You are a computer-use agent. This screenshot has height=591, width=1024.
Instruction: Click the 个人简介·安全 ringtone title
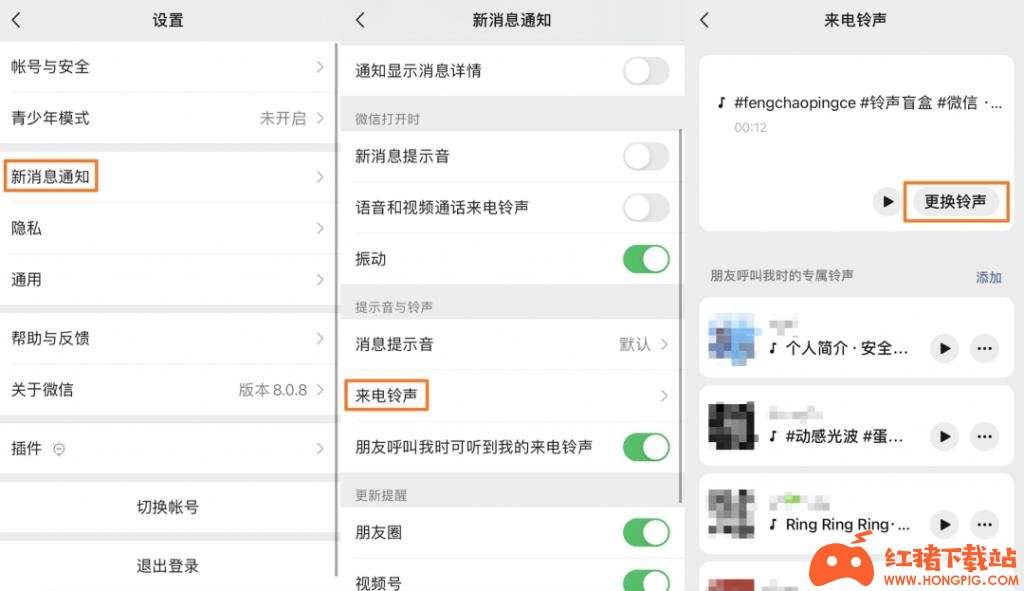[846, 348]
